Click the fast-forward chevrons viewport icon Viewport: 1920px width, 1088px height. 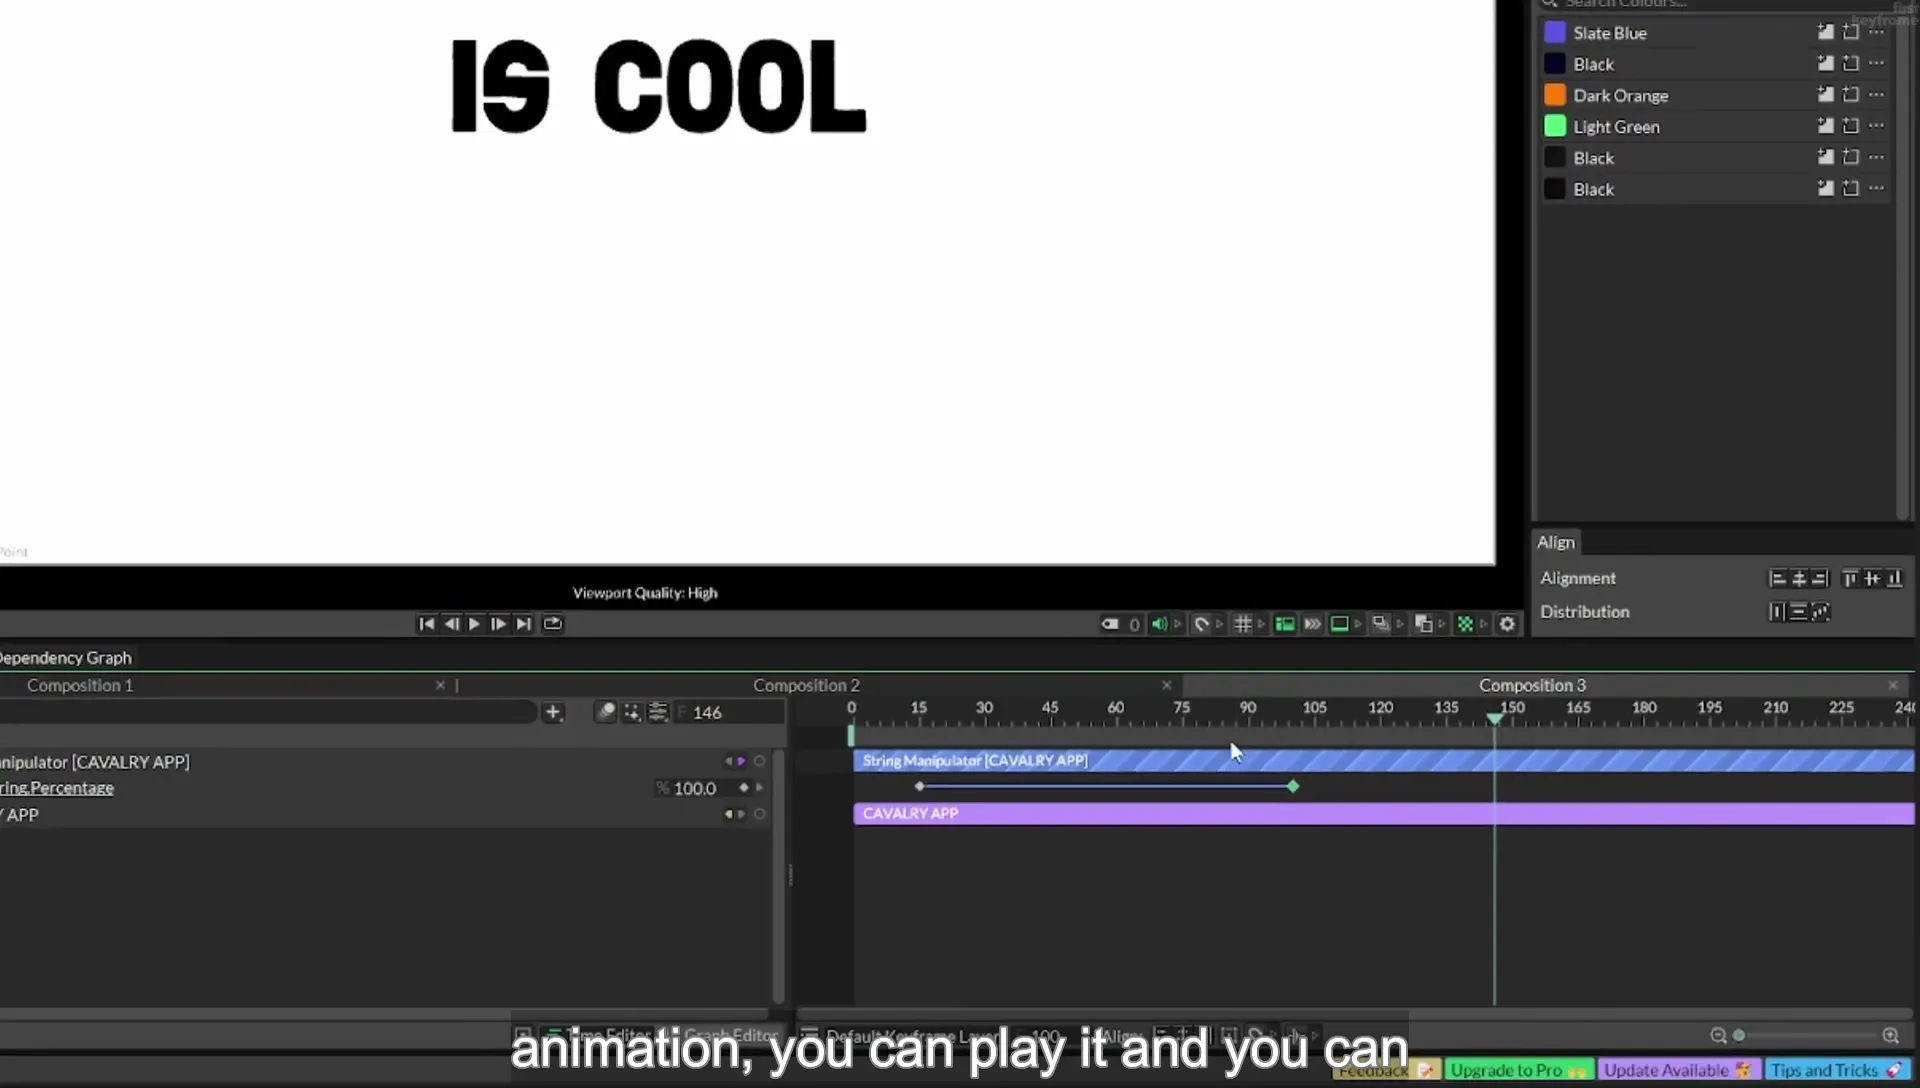coord(1313,624)
